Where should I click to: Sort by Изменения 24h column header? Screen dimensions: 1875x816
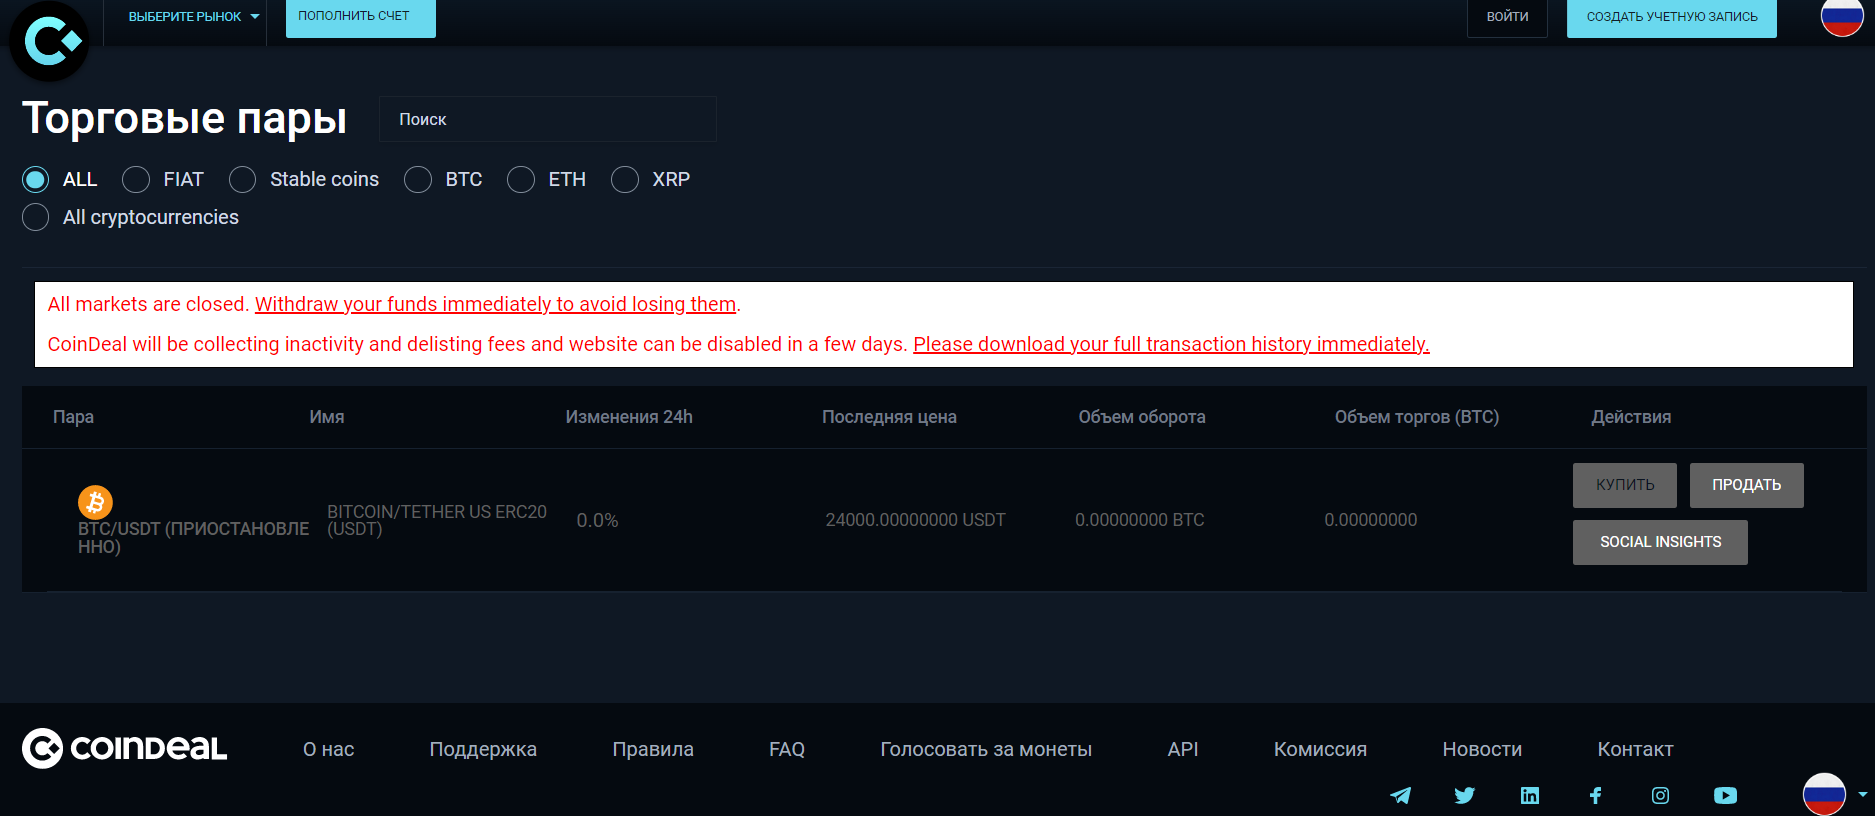[629, 417]
